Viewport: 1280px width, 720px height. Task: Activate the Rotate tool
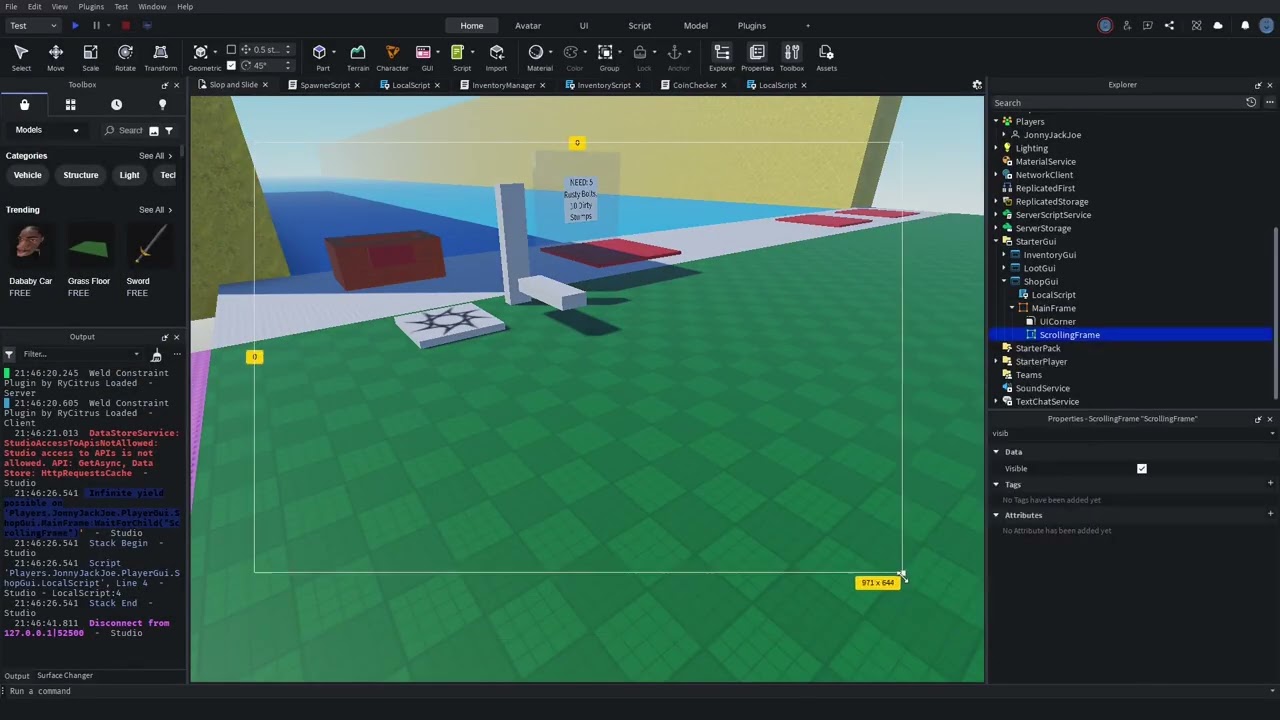[x=125, y=58]
